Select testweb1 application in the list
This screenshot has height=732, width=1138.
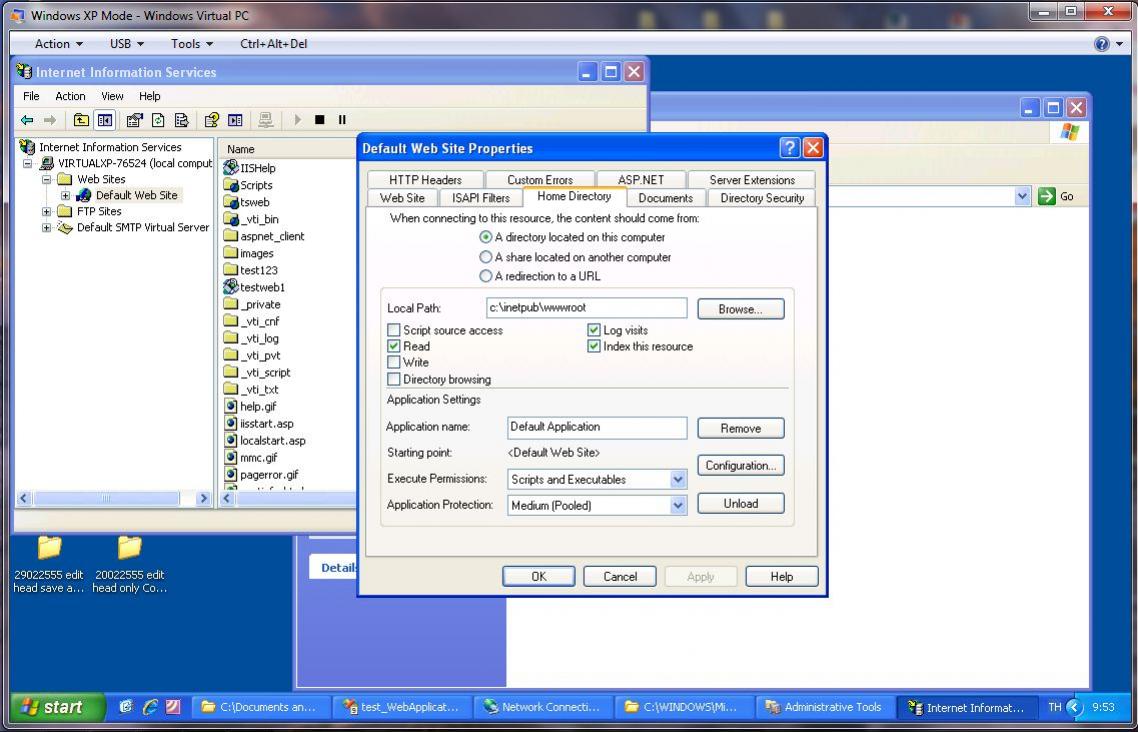point(255,287)
